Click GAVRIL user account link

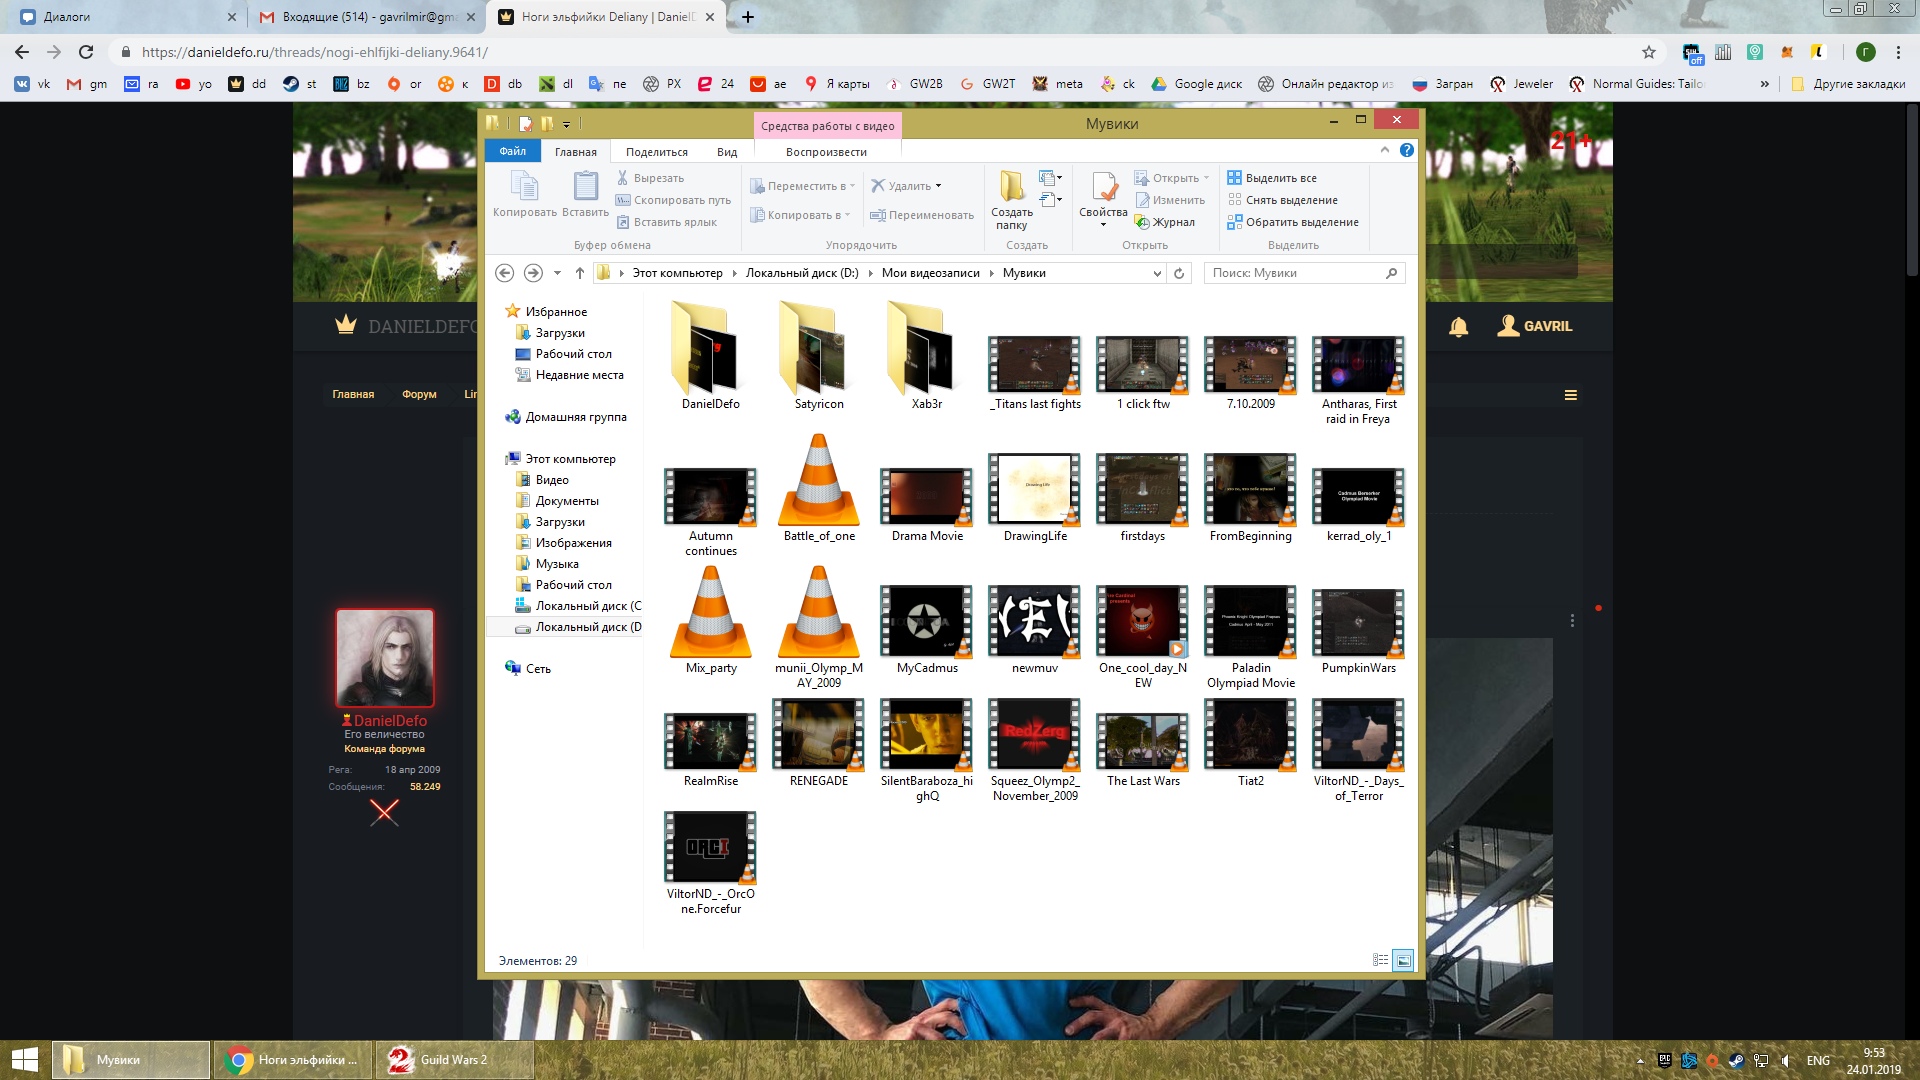point(1535,326)
